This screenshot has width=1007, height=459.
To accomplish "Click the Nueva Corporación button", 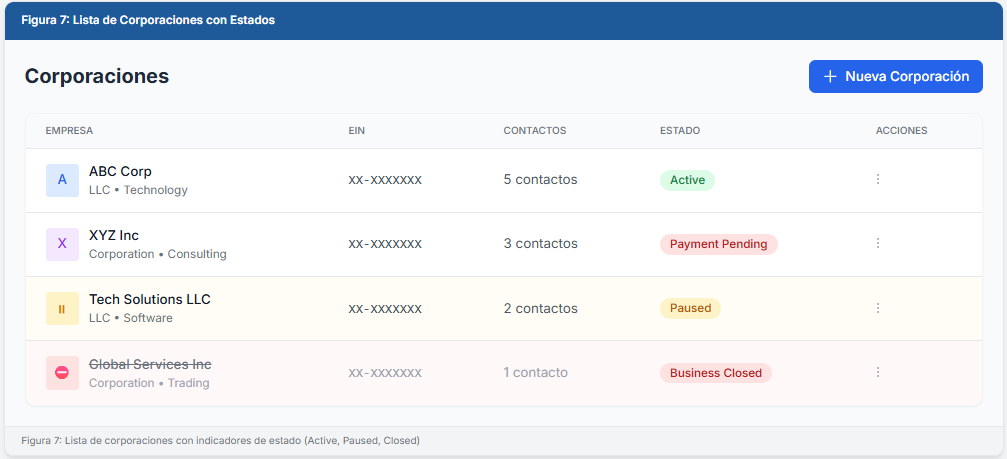I will pyautogui.click(x=895, y=77).
